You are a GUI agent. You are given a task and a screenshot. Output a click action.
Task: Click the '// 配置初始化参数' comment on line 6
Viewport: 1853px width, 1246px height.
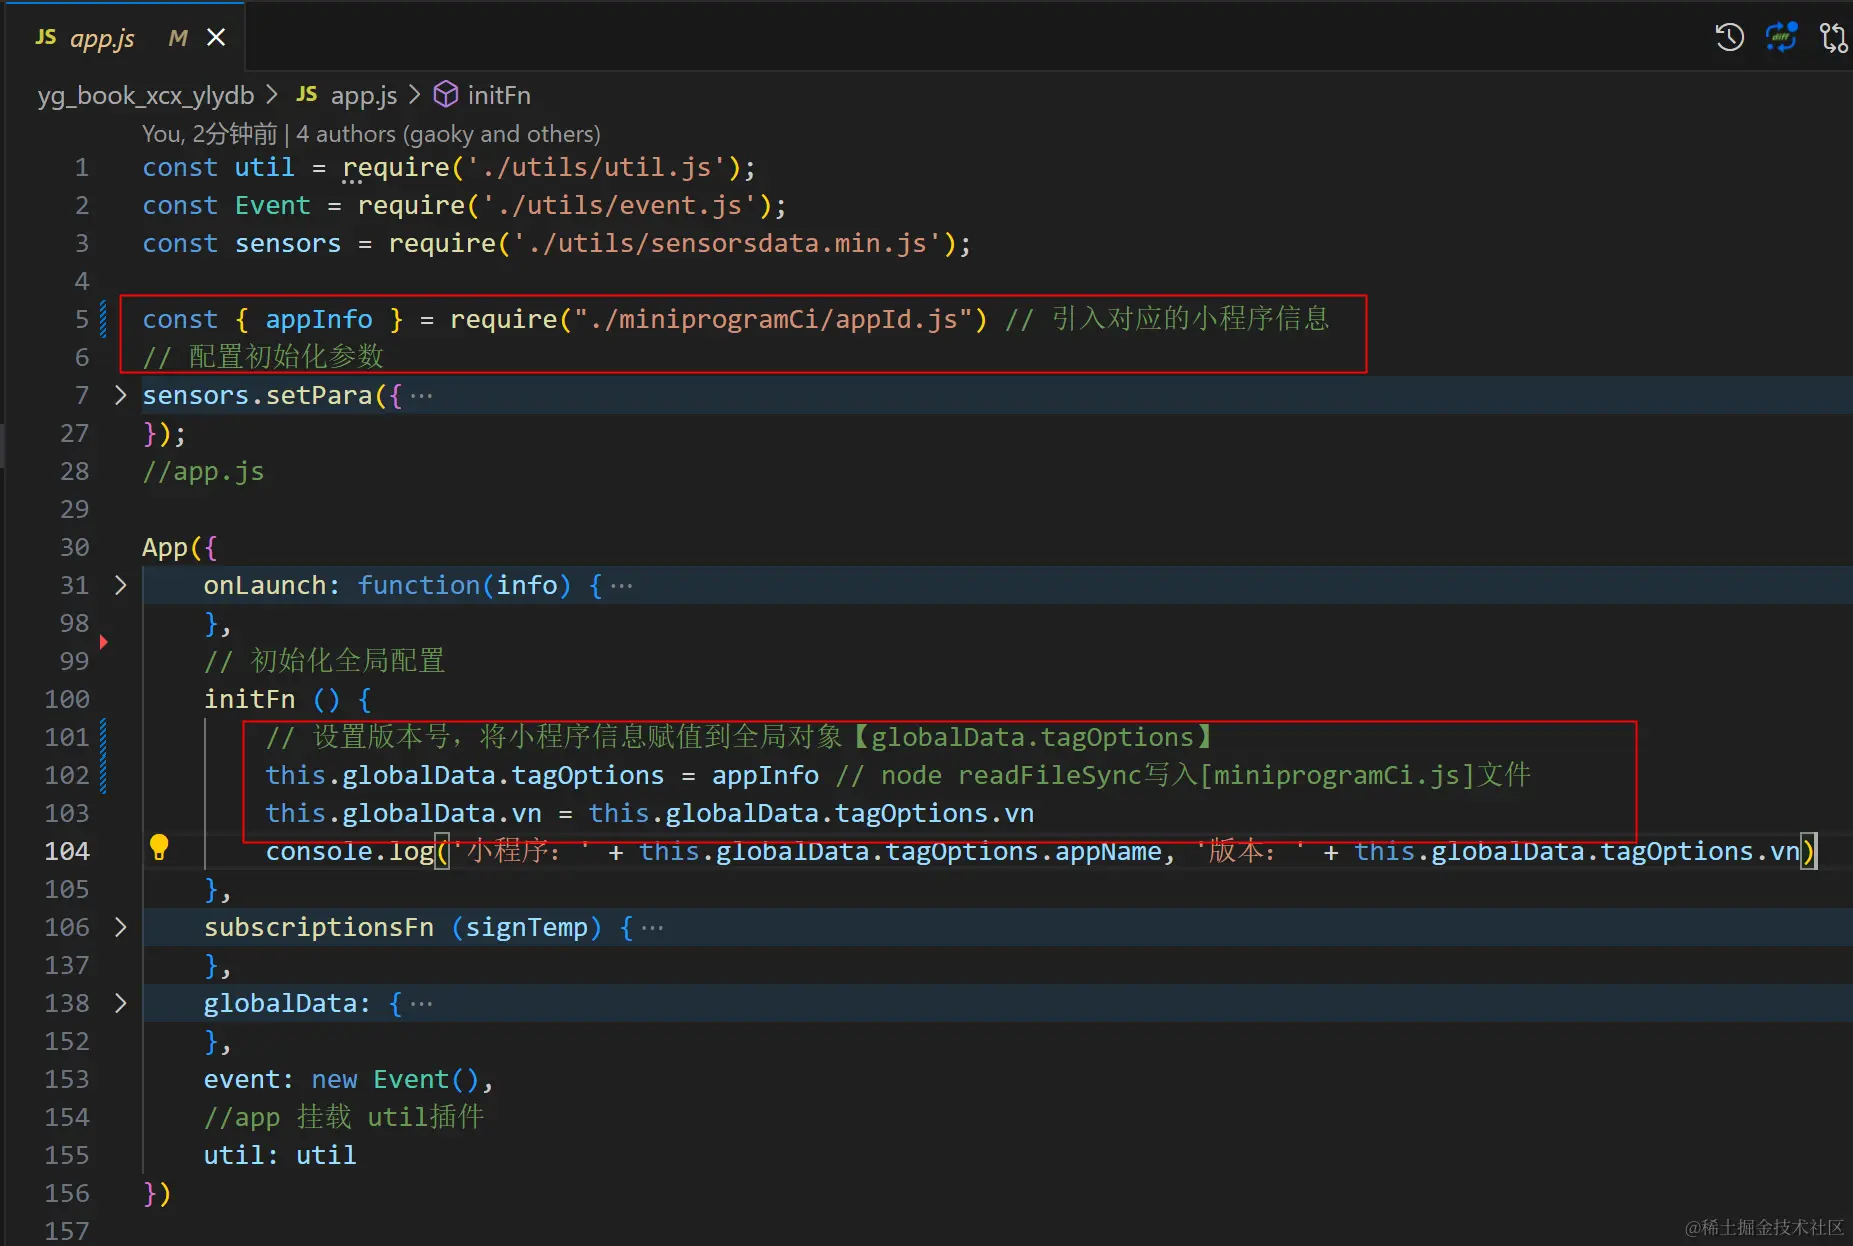point(263,357)
